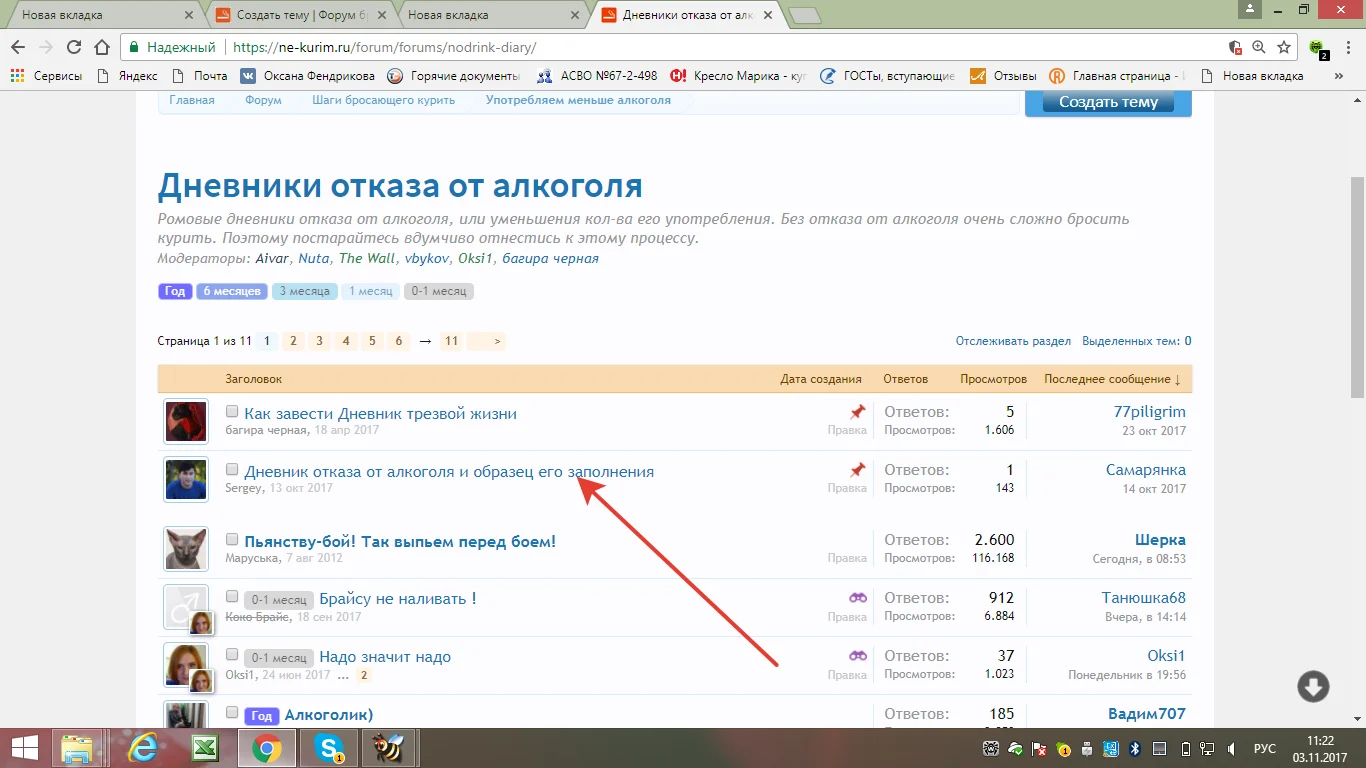Image resolution: width=1366 pixels, height=768 pixels.
Task: Bookmark this page with the star icon
Action: (1284, 47)
